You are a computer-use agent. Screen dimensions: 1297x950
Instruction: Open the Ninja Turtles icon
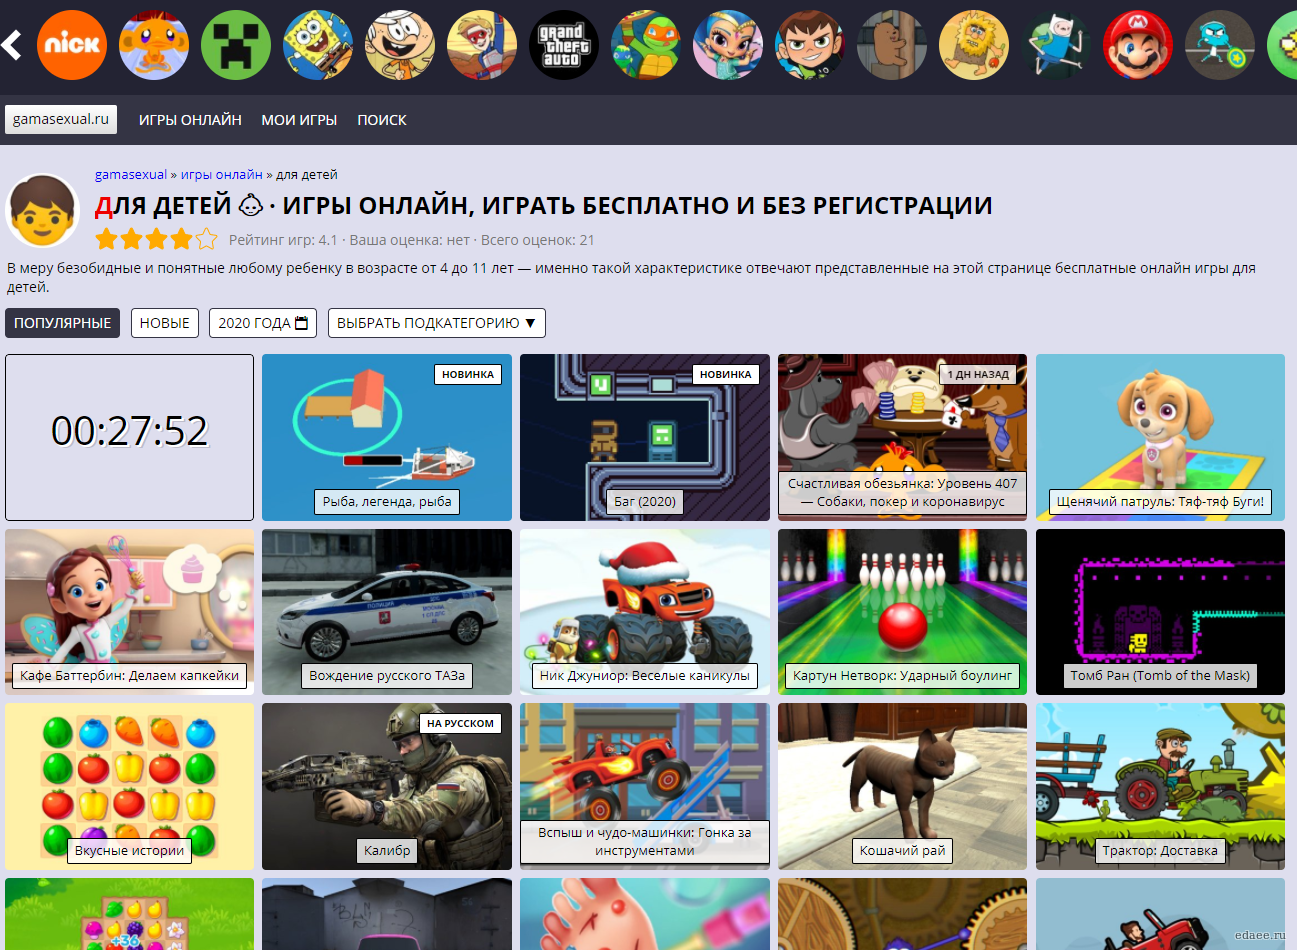point(646,45)
